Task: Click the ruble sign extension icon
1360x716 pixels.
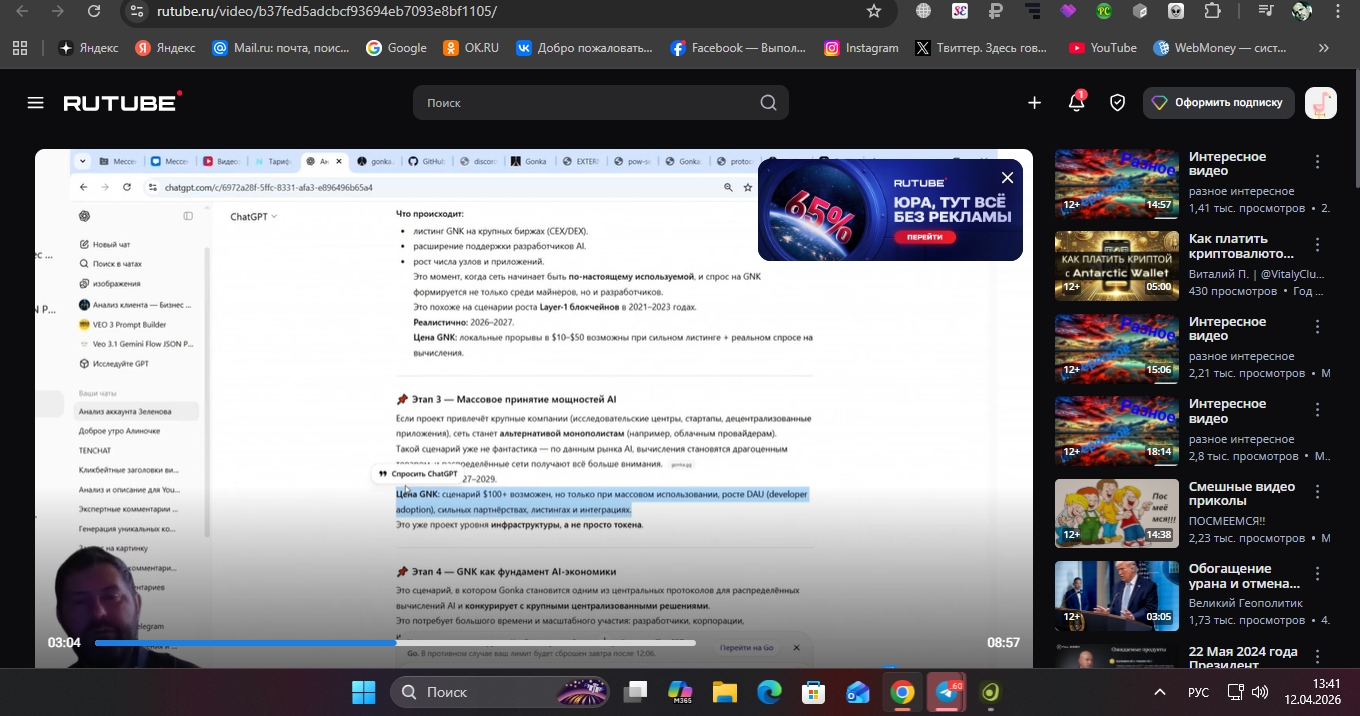Action: point(996,11)
